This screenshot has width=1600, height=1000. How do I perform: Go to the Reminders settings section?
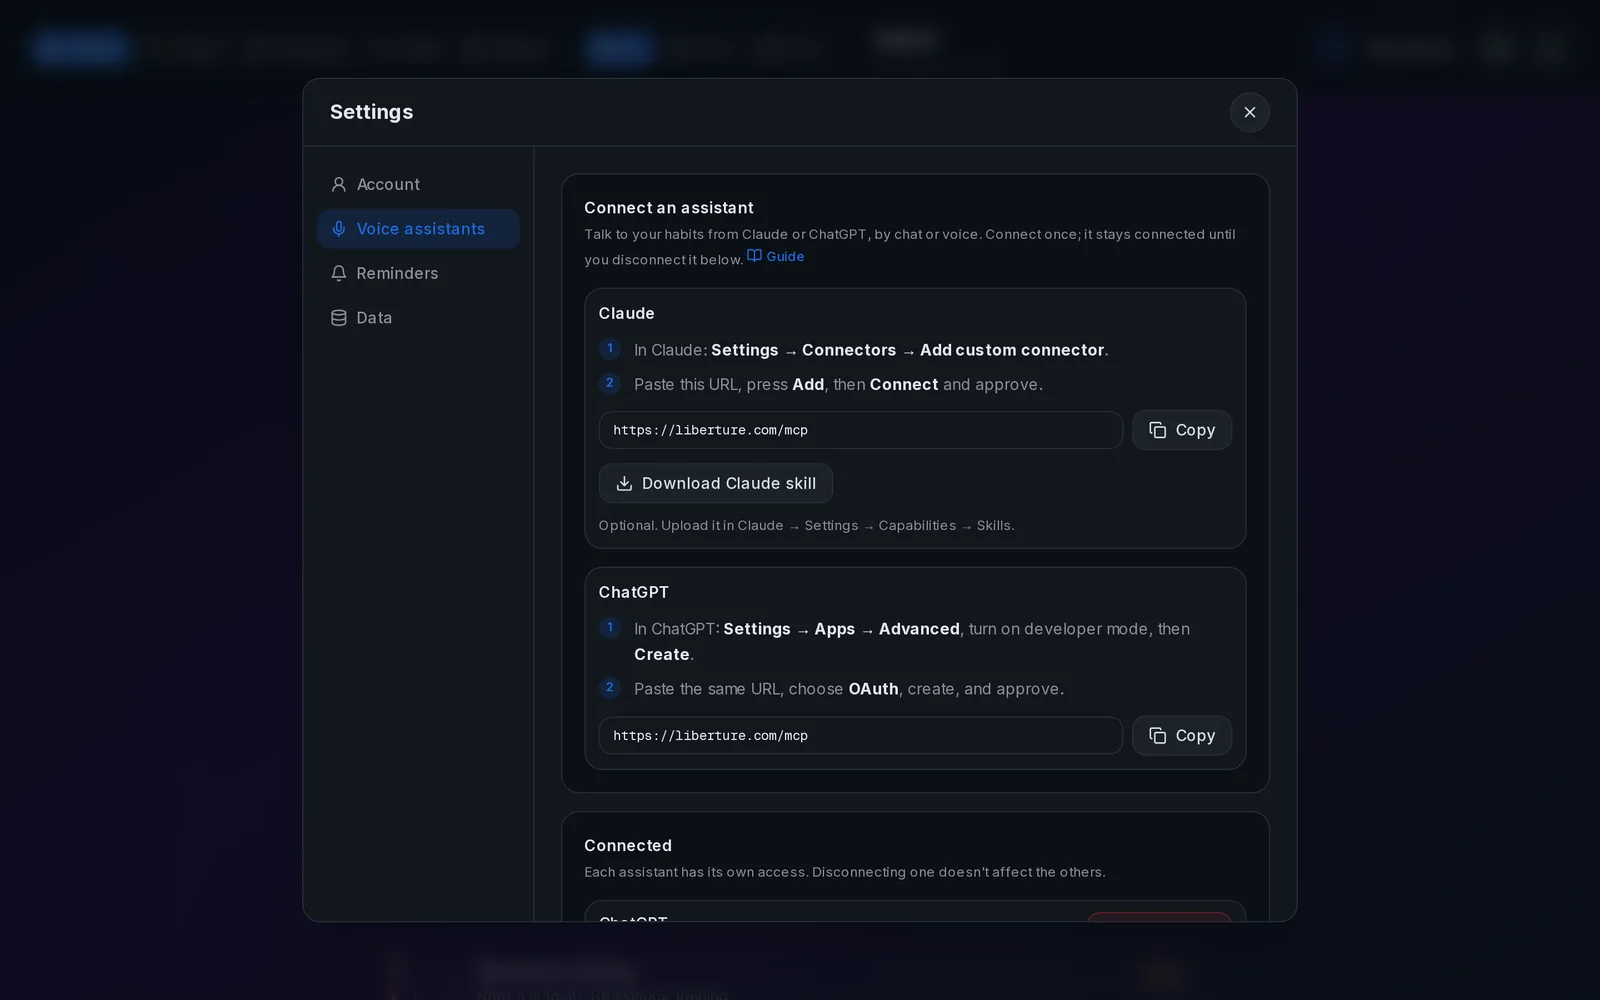coord(418,273)
